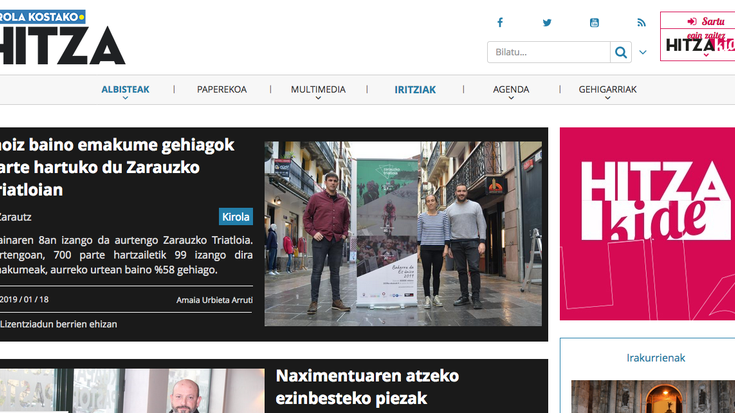Open the bearded man article photo
This screenshot has width=735, height=413.
[x=132, y=391]
